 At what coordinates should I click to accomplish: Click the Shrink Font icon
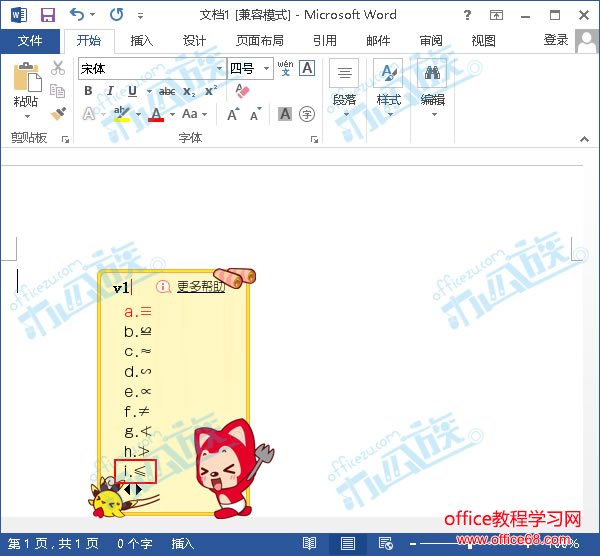tap(256, 114)
